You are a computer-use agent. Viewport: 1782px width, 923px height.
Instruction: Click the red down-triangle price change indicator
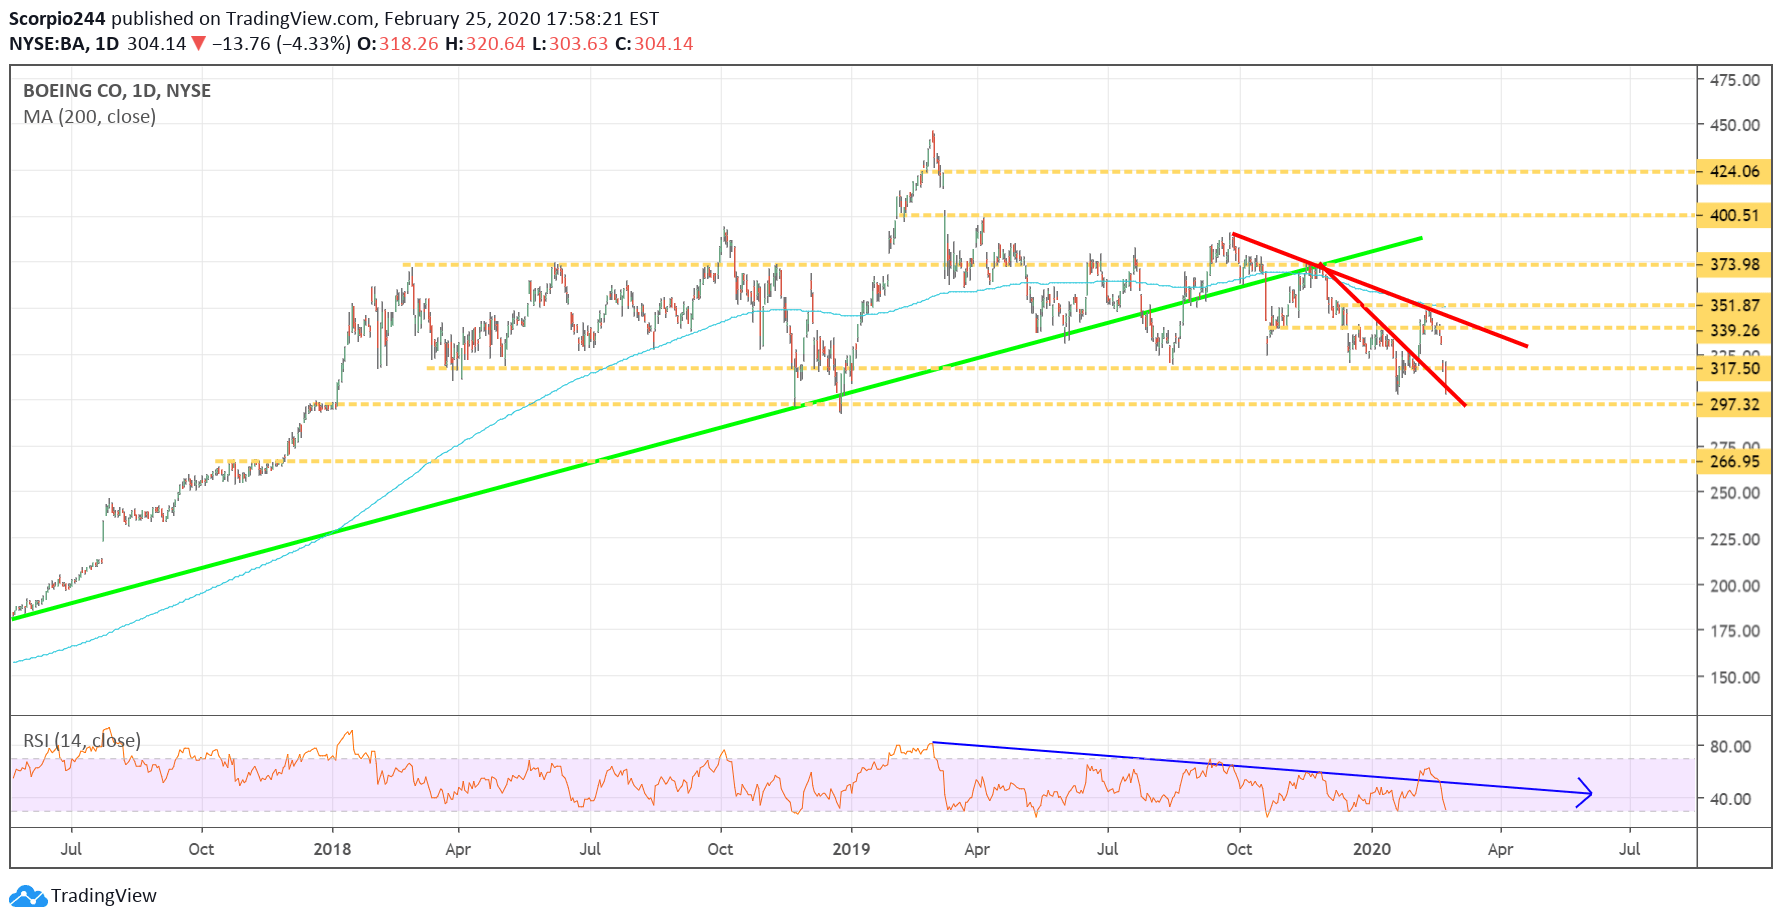(x=199, y=43)
